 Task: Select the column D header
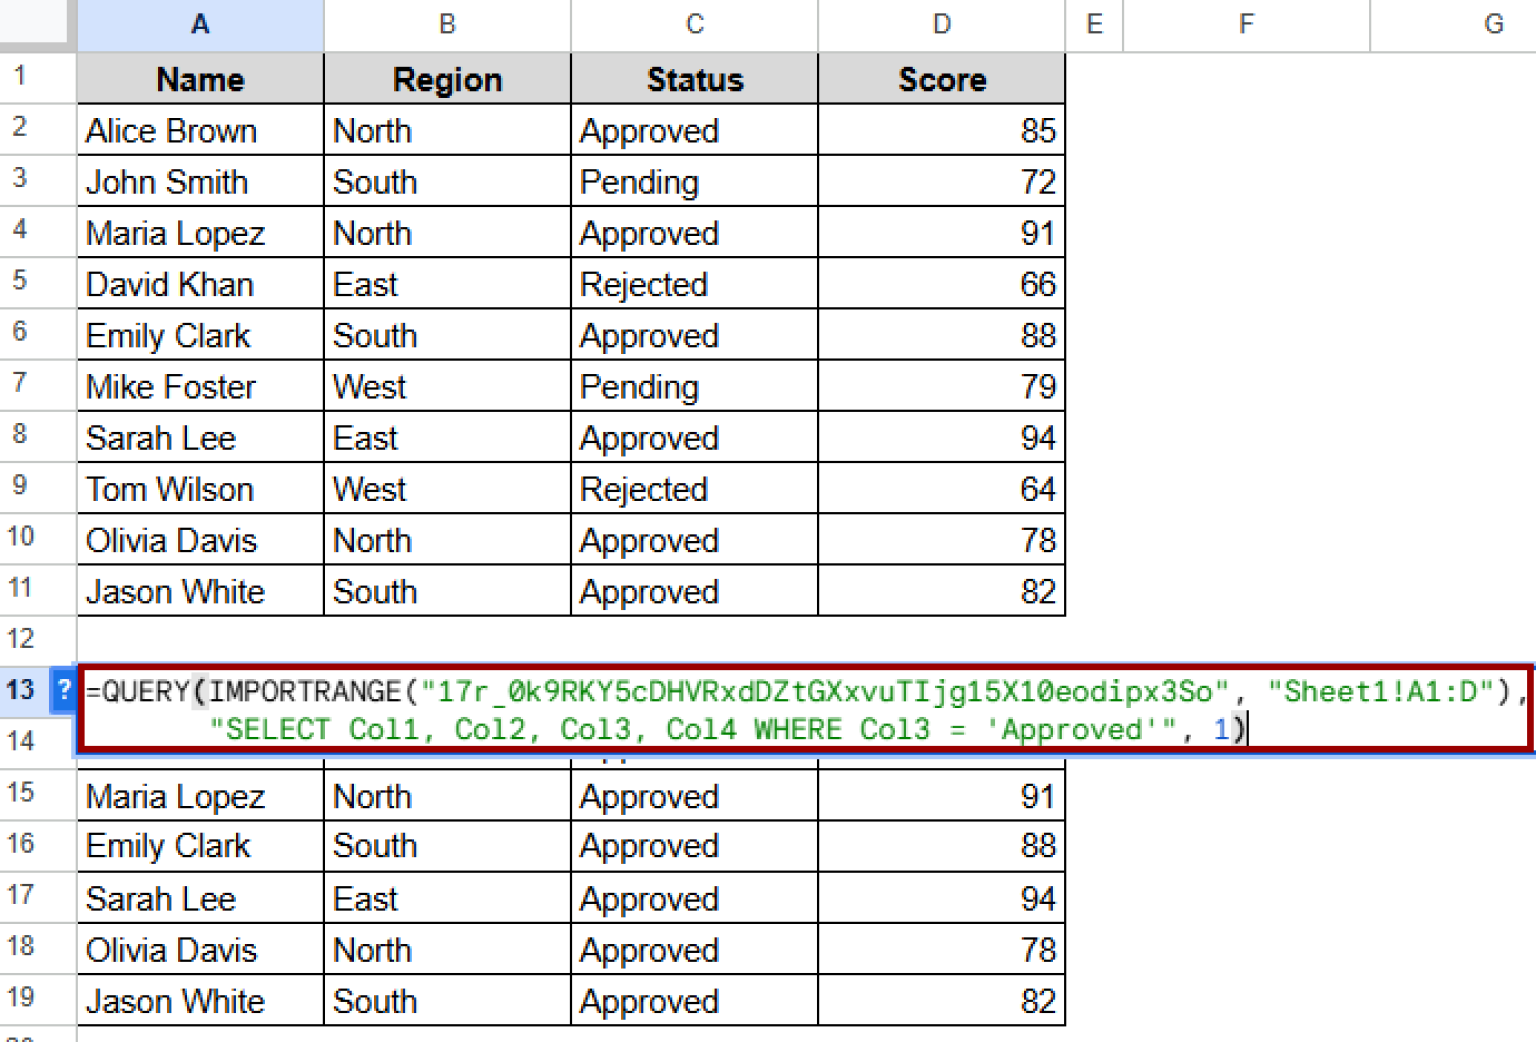[x=941, y=24]
